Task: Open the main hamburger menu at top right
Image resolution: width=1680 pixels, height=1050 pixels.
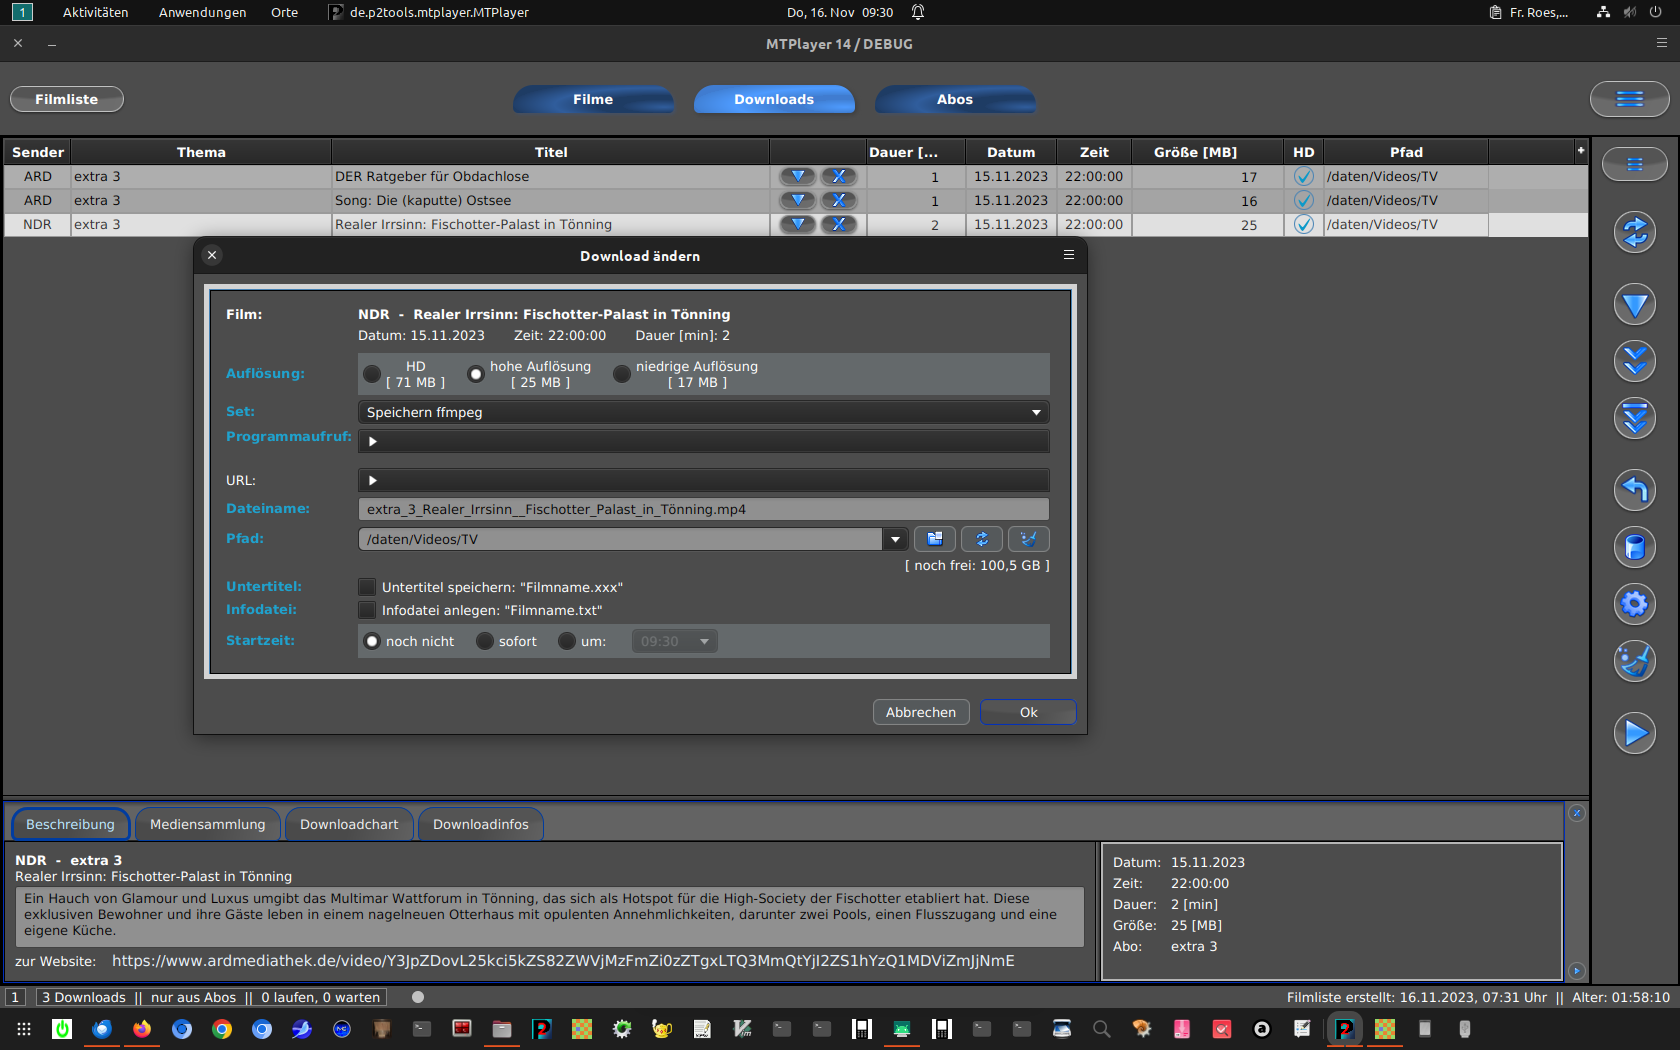Action: (x=1629, y=99)
